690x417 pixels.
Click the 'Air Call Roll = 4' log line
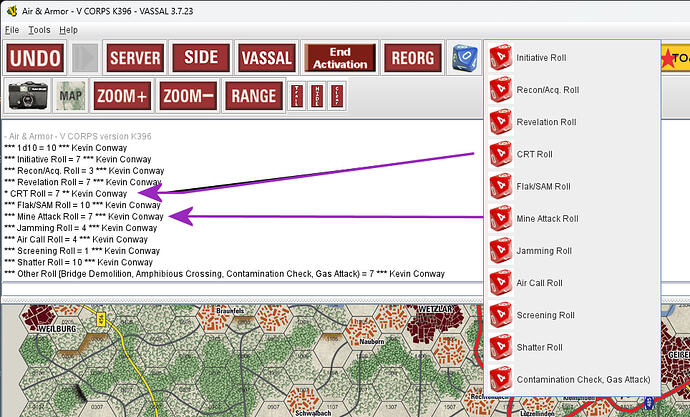[x=76, y=239]
